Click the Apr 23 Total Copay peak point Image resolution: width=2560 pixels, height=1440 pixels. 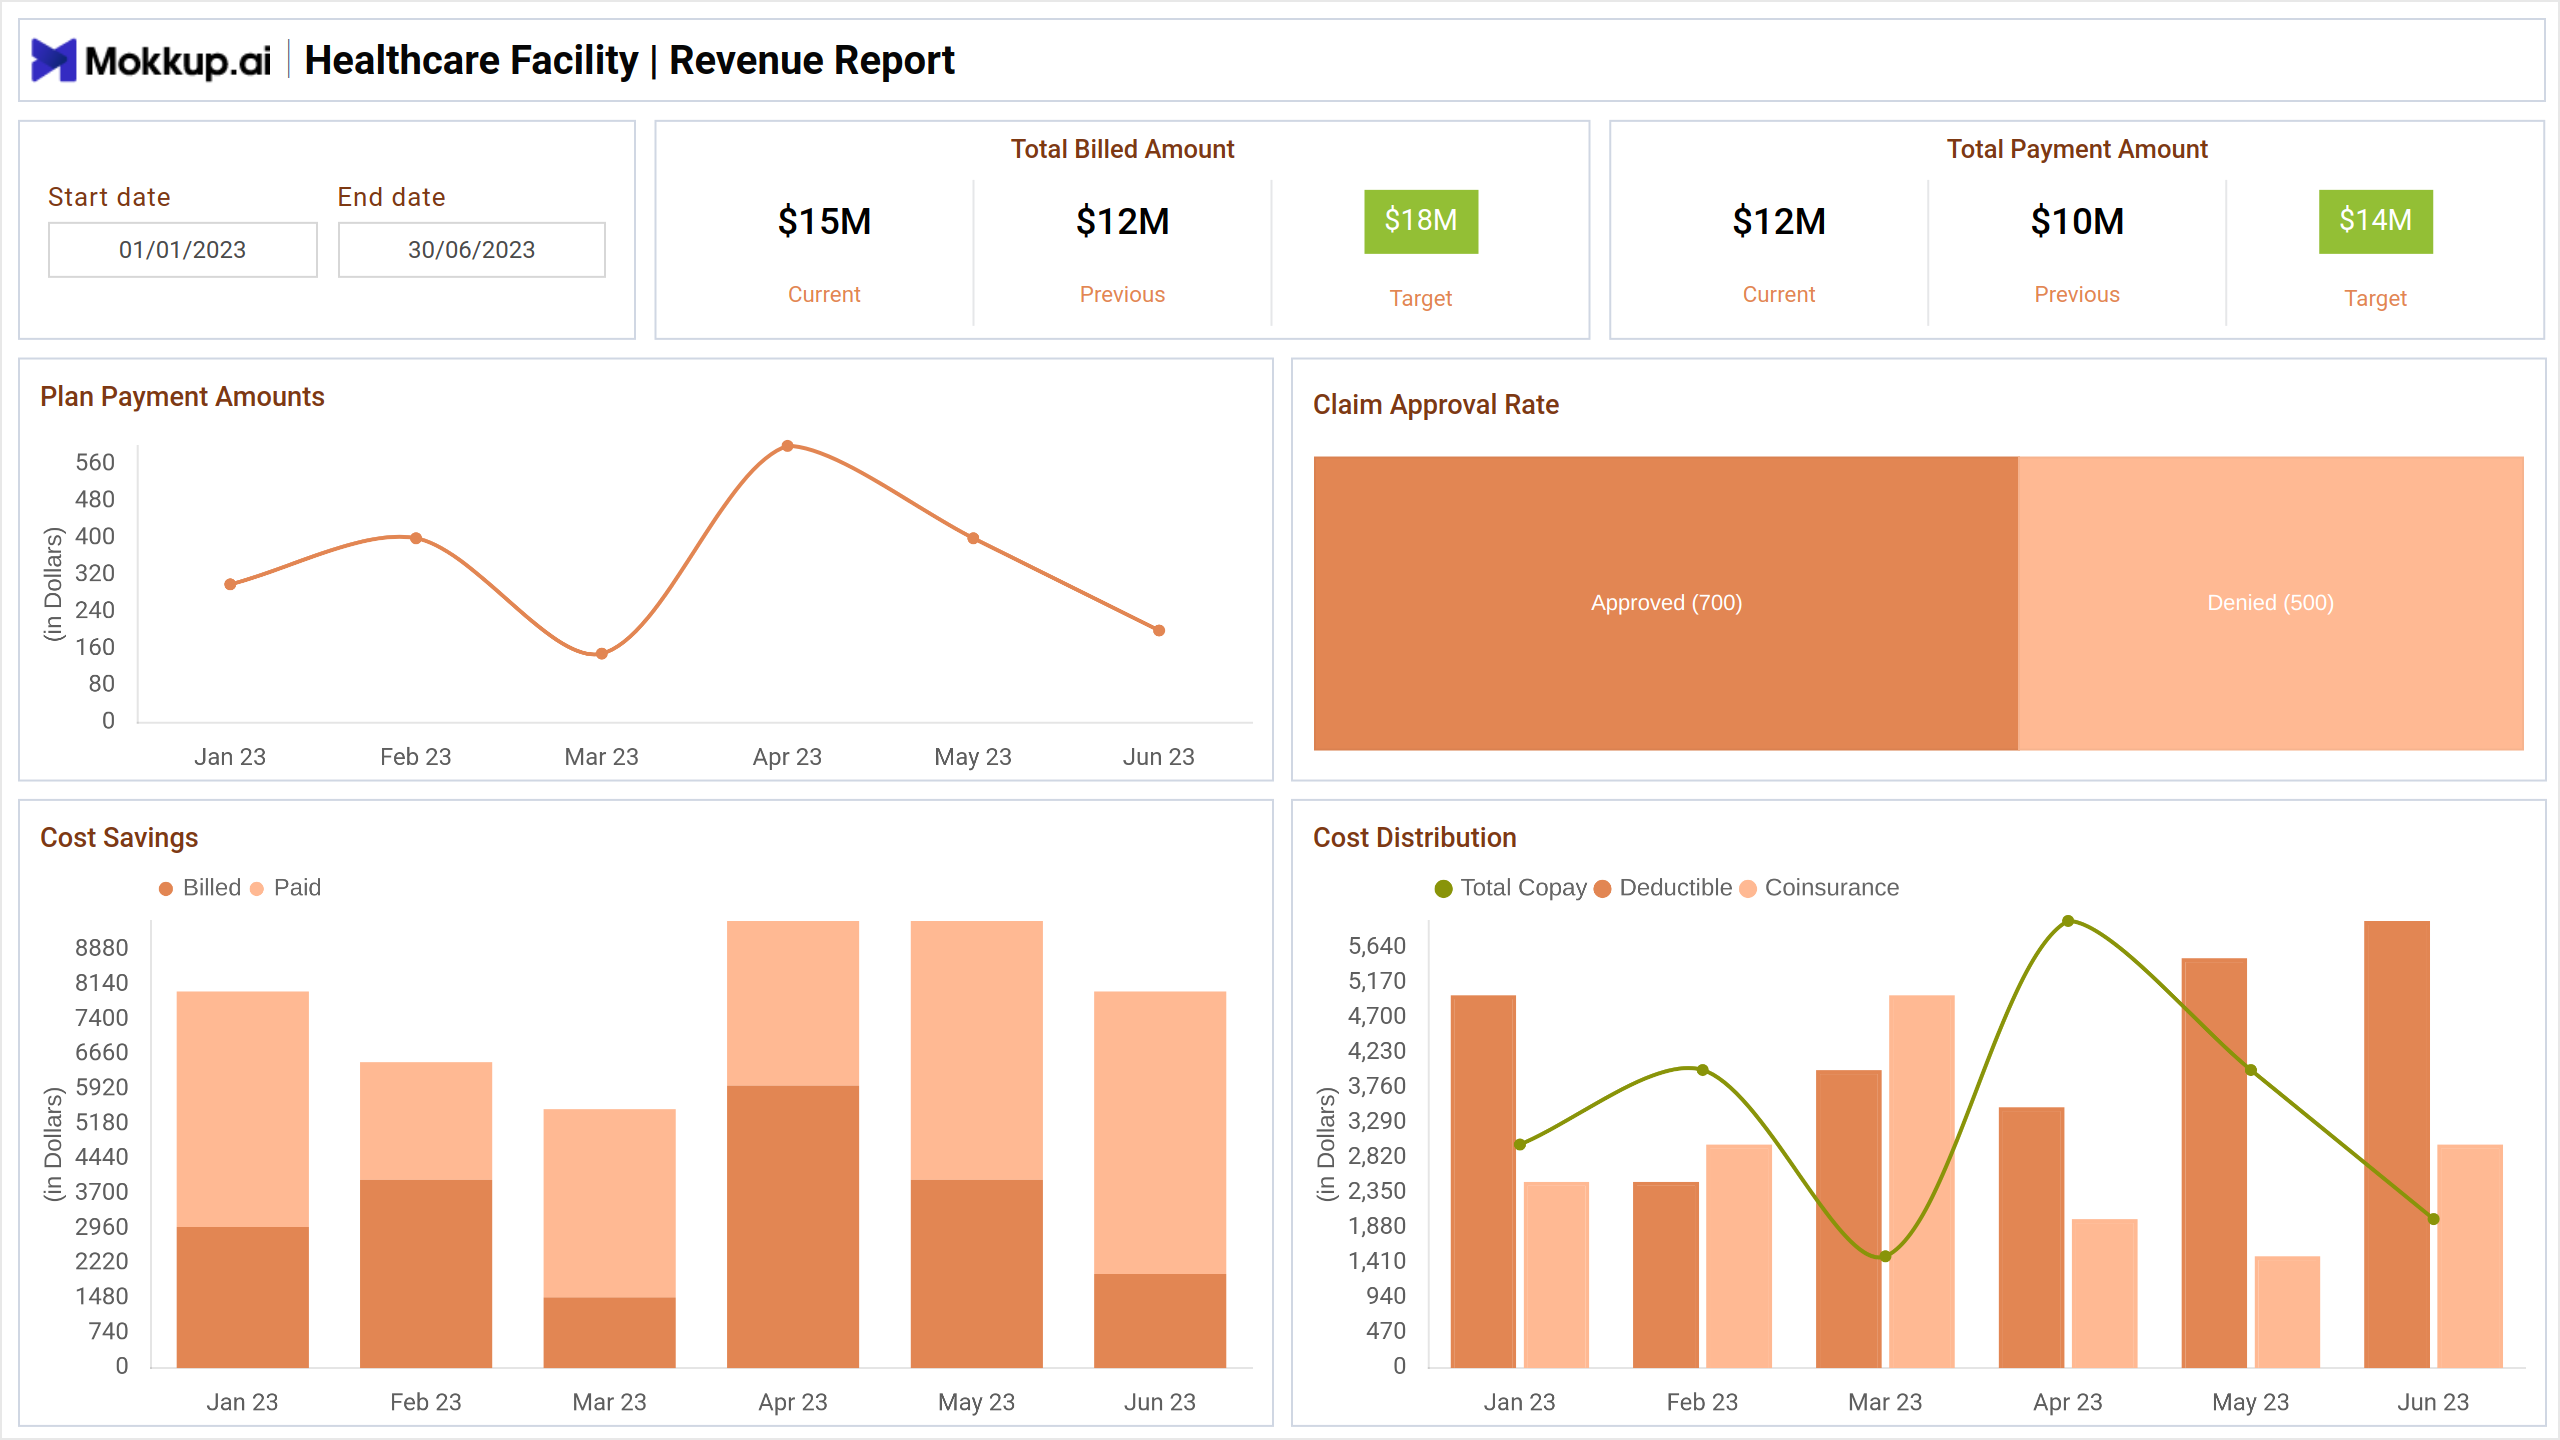click(2068, 921)
